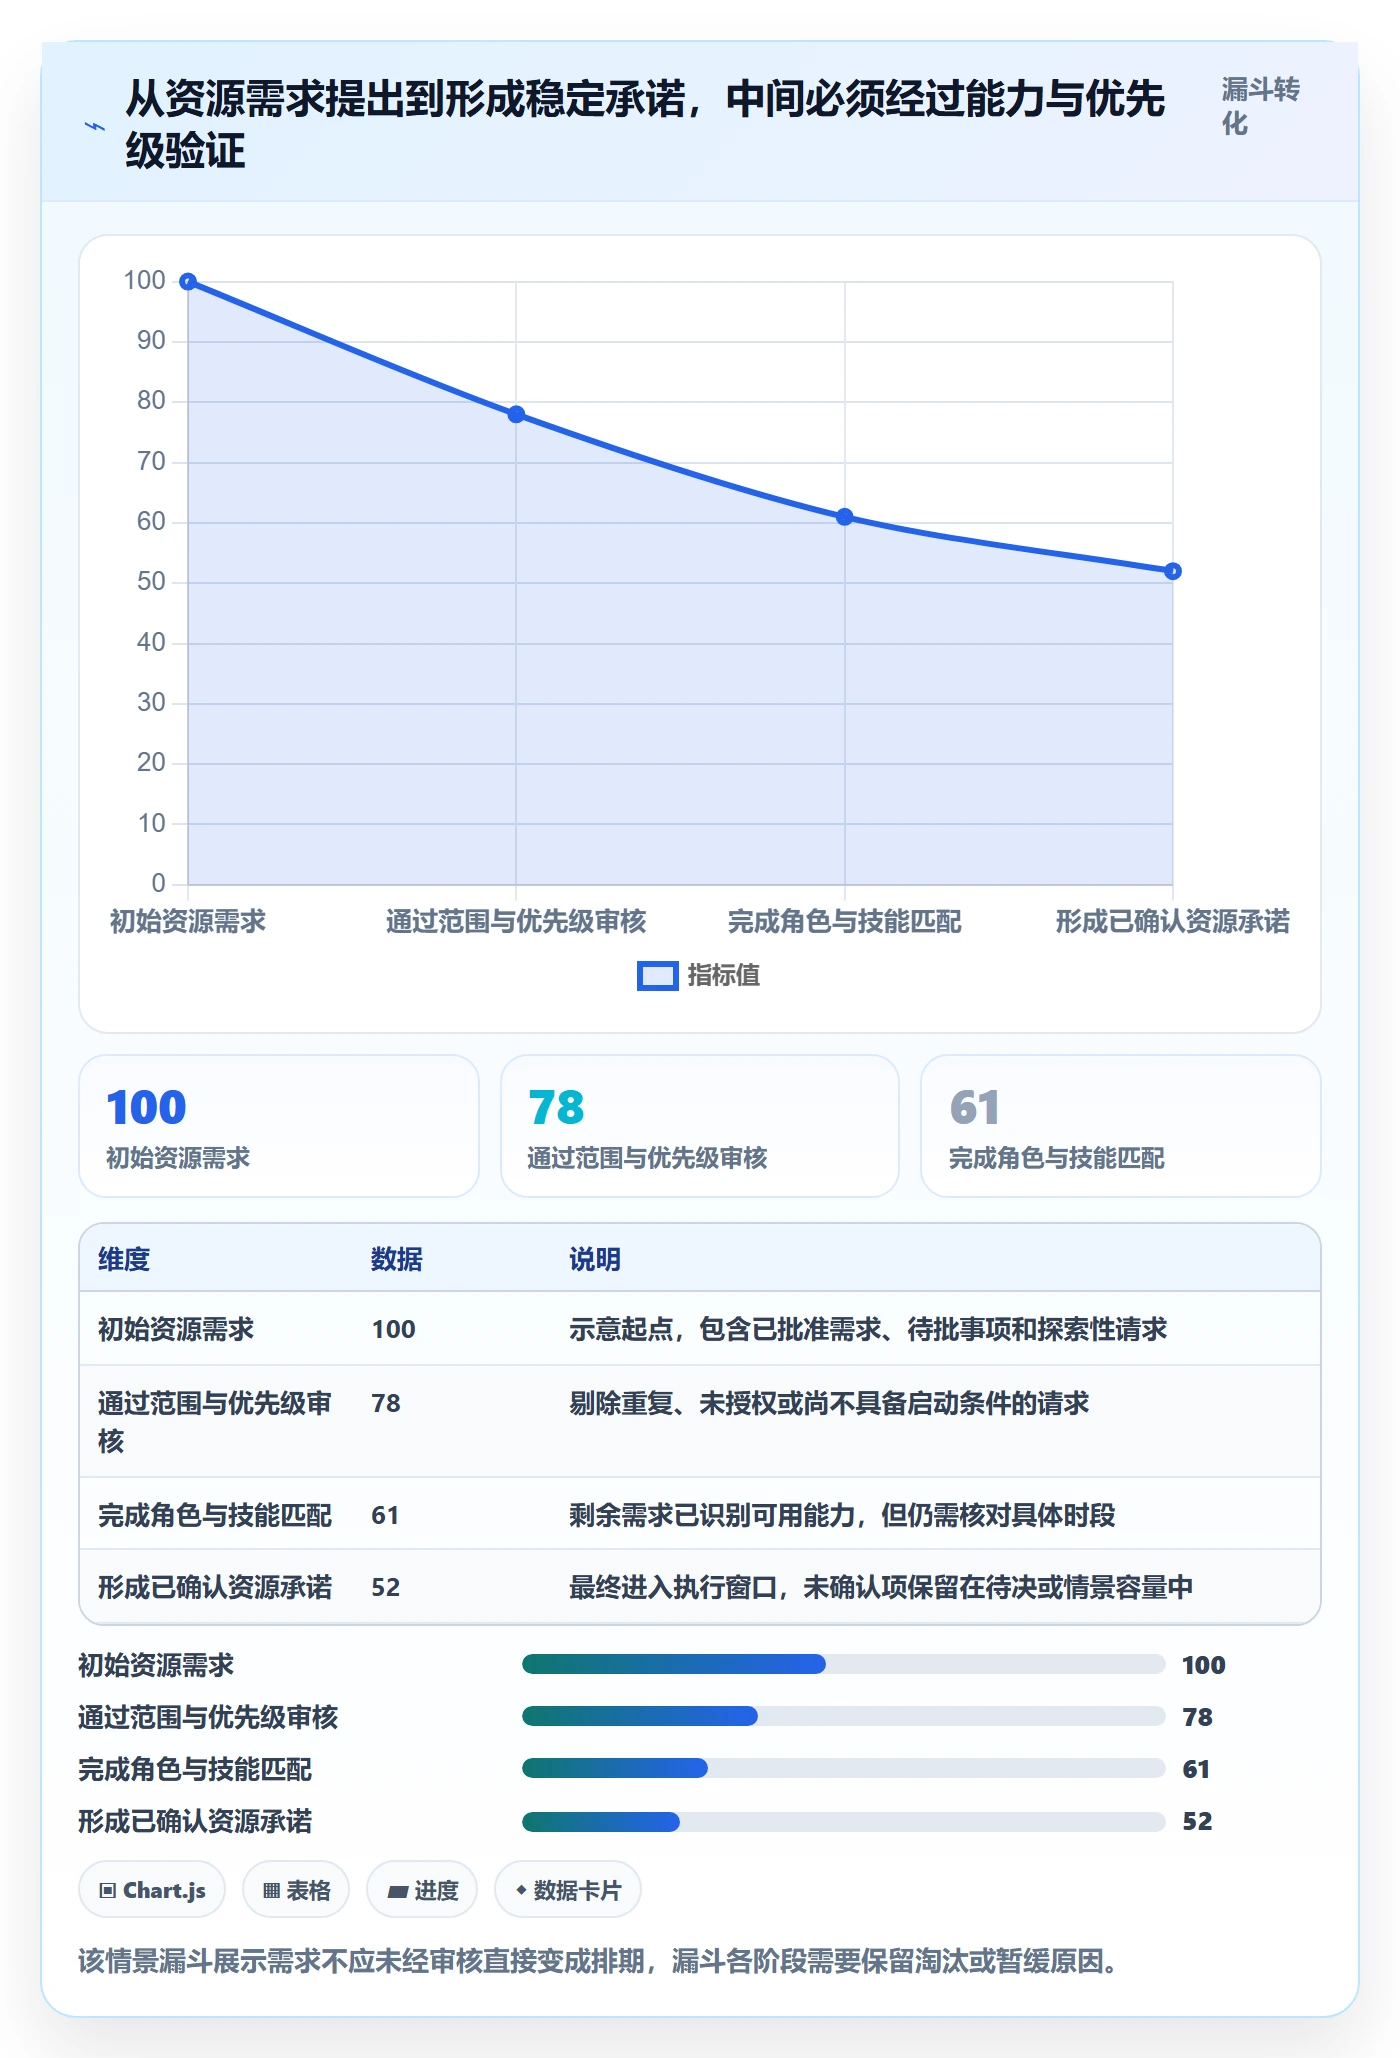Image resolution: width=1400 pixels, height=2058 pixels.
Task: Click the 初始资源需求 progress bar
Action: [844, 1664]
